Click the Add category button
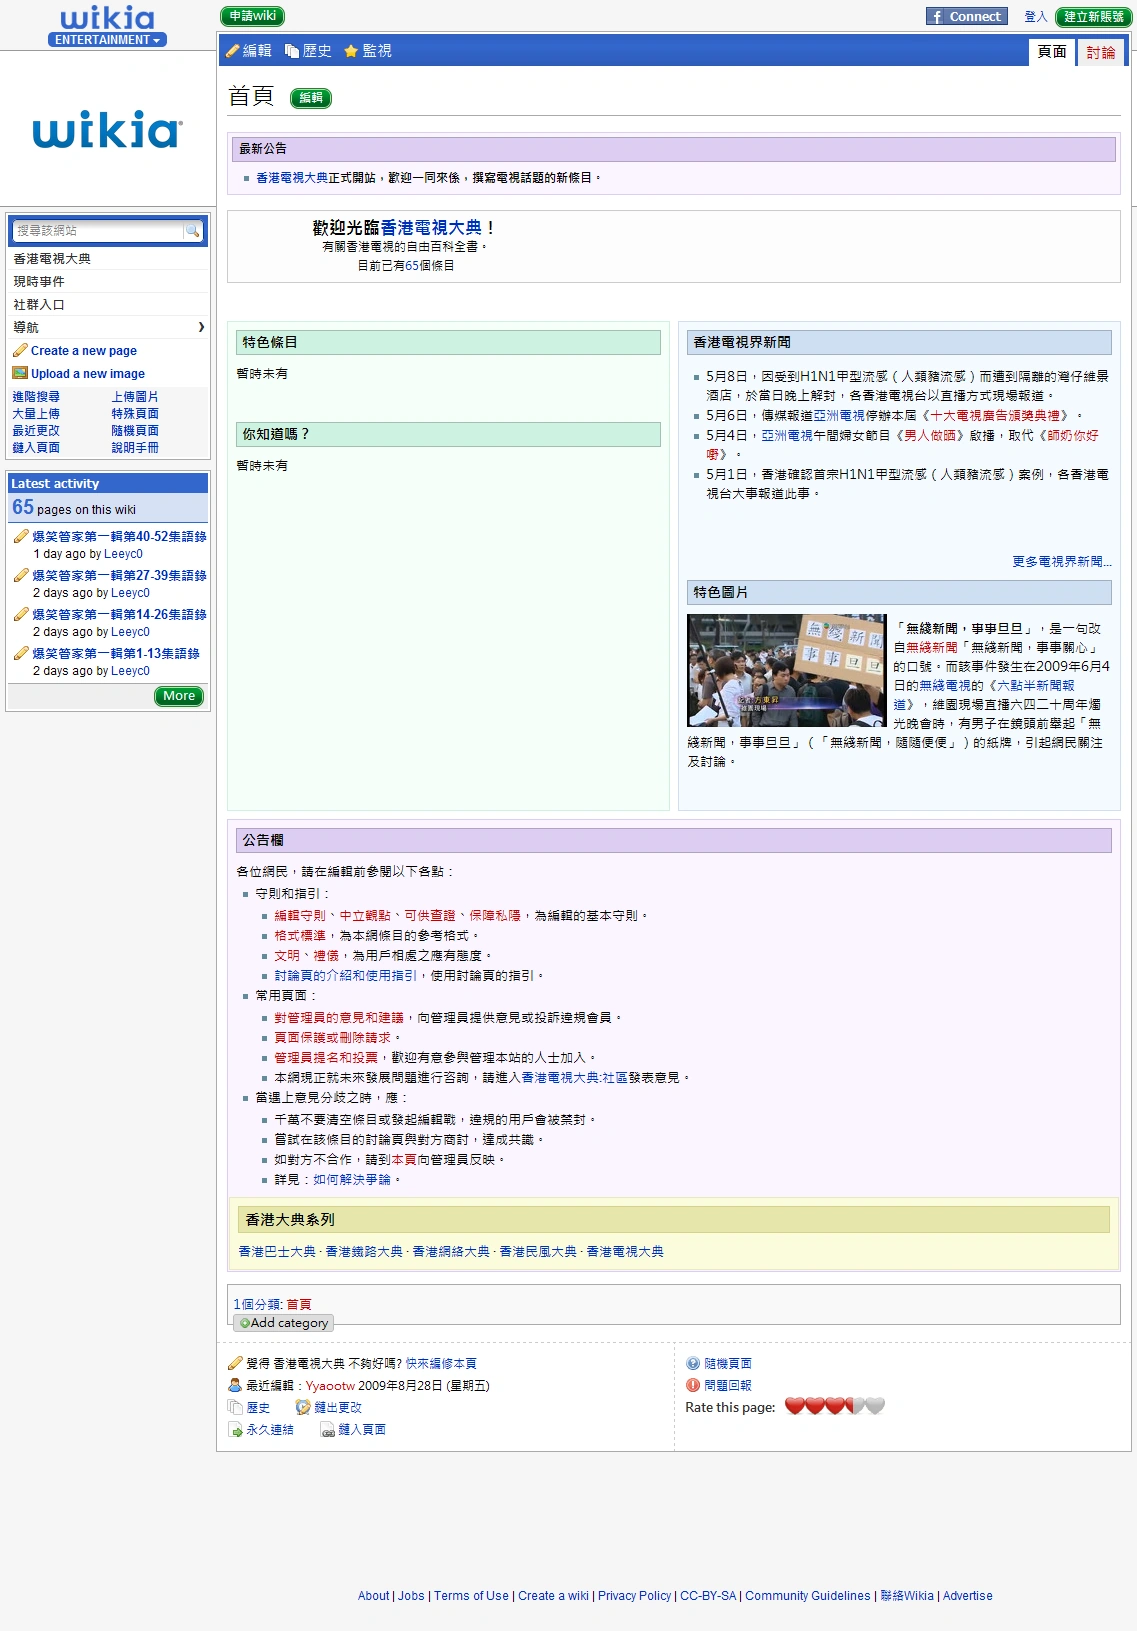This screenshot has height=1631, width=1137. (x=283, y=1323)
